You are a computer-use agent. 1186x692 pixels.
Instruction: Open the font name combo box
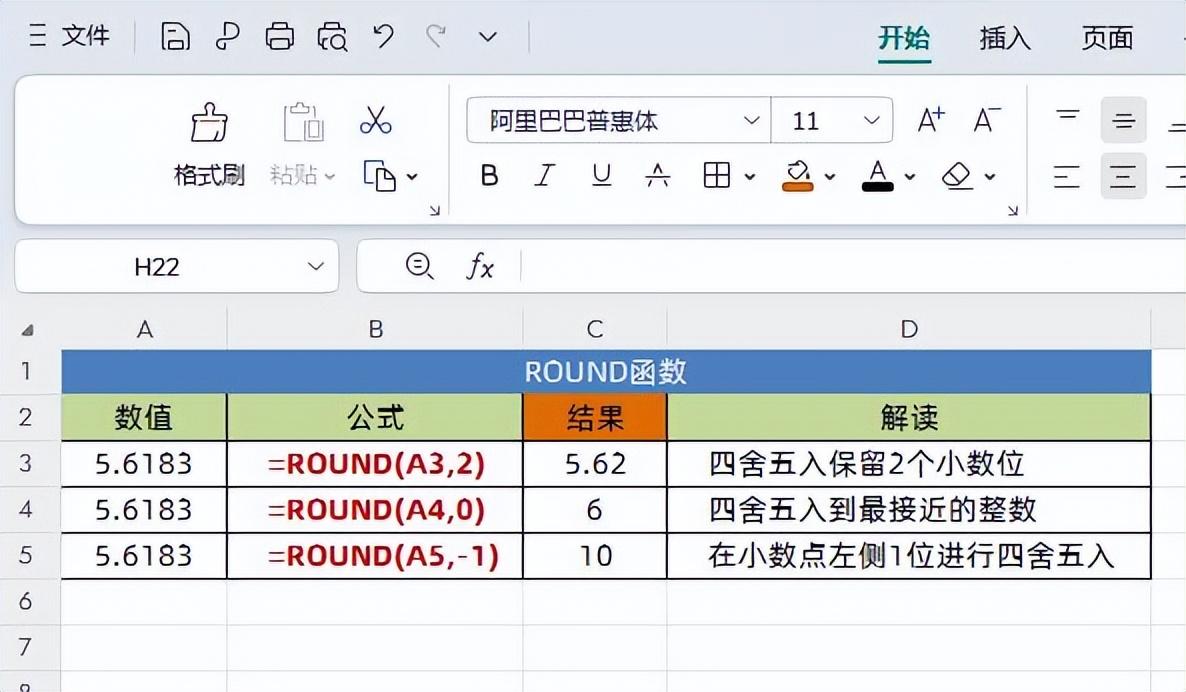(x=619, y=120)
